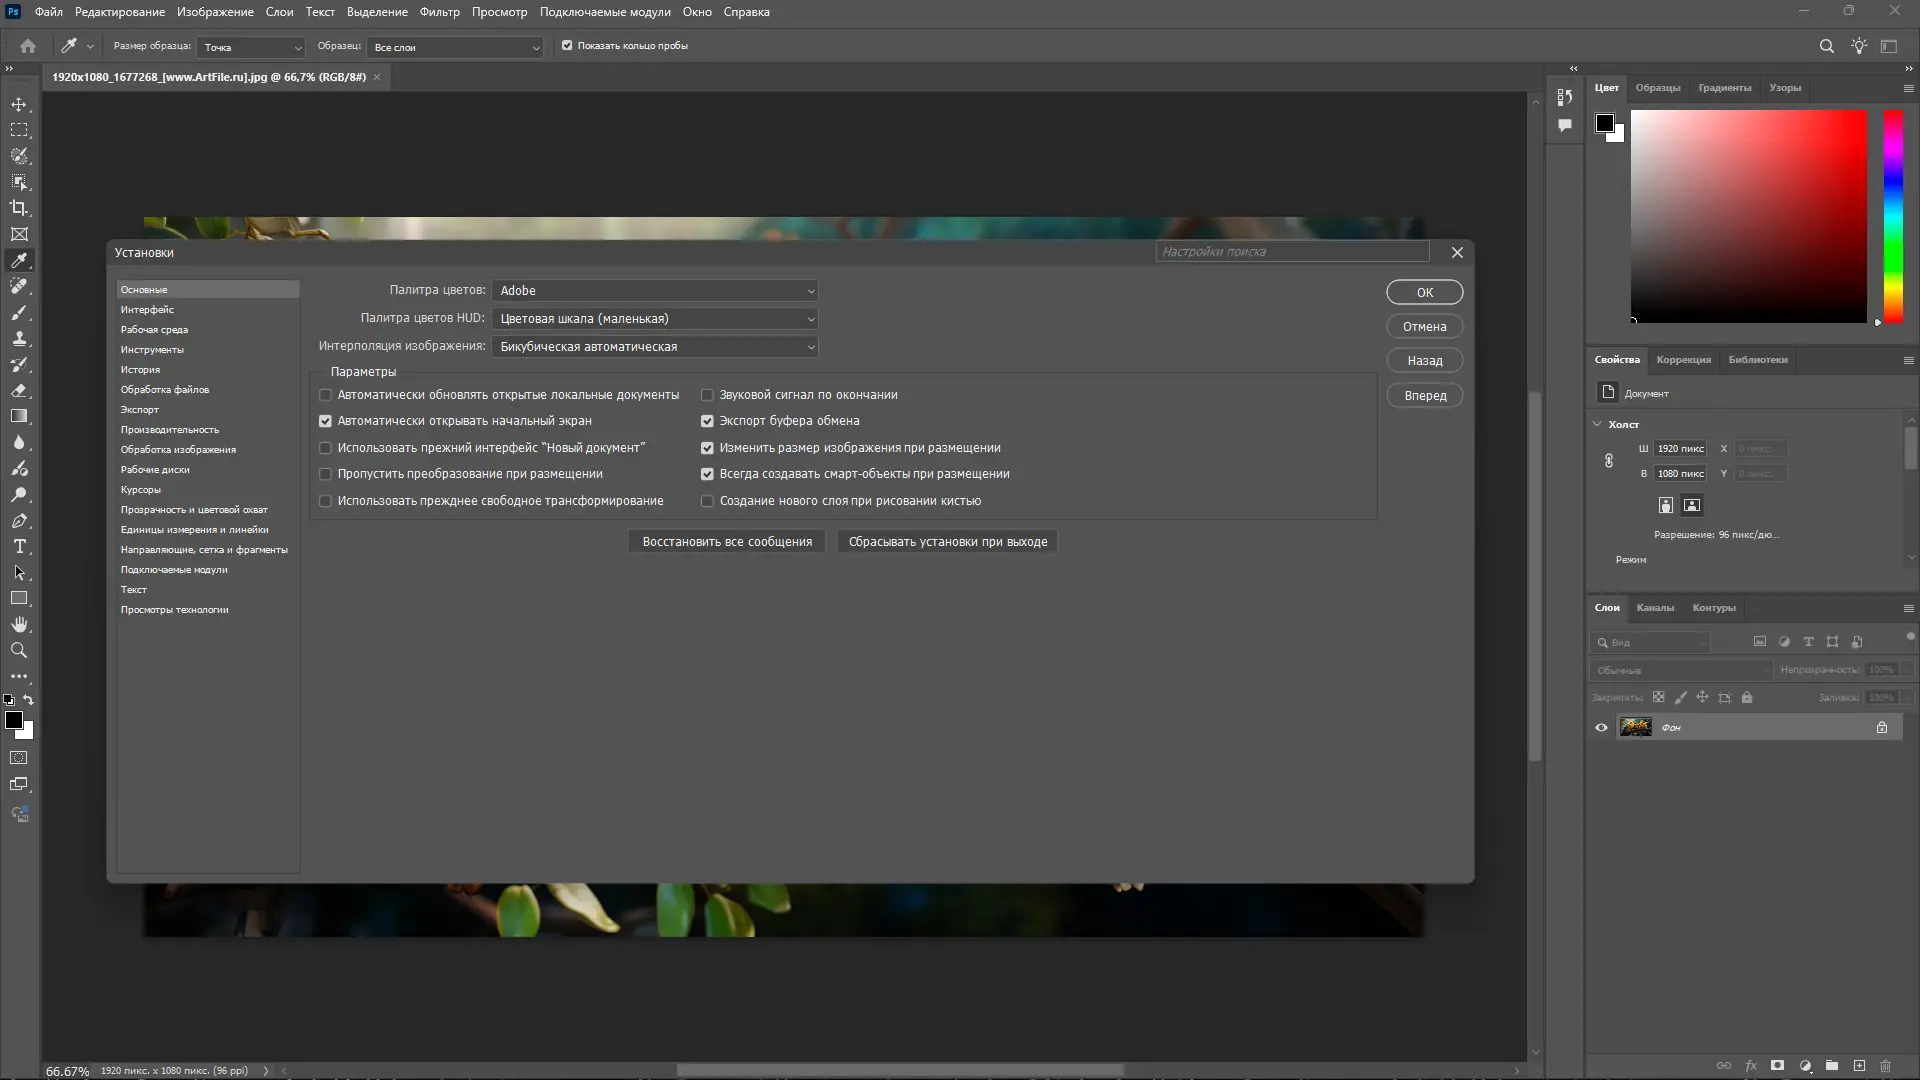The image size is (1920, 1080).
Task: Click the delete layer trash icon
Action: [1885, 1066]
